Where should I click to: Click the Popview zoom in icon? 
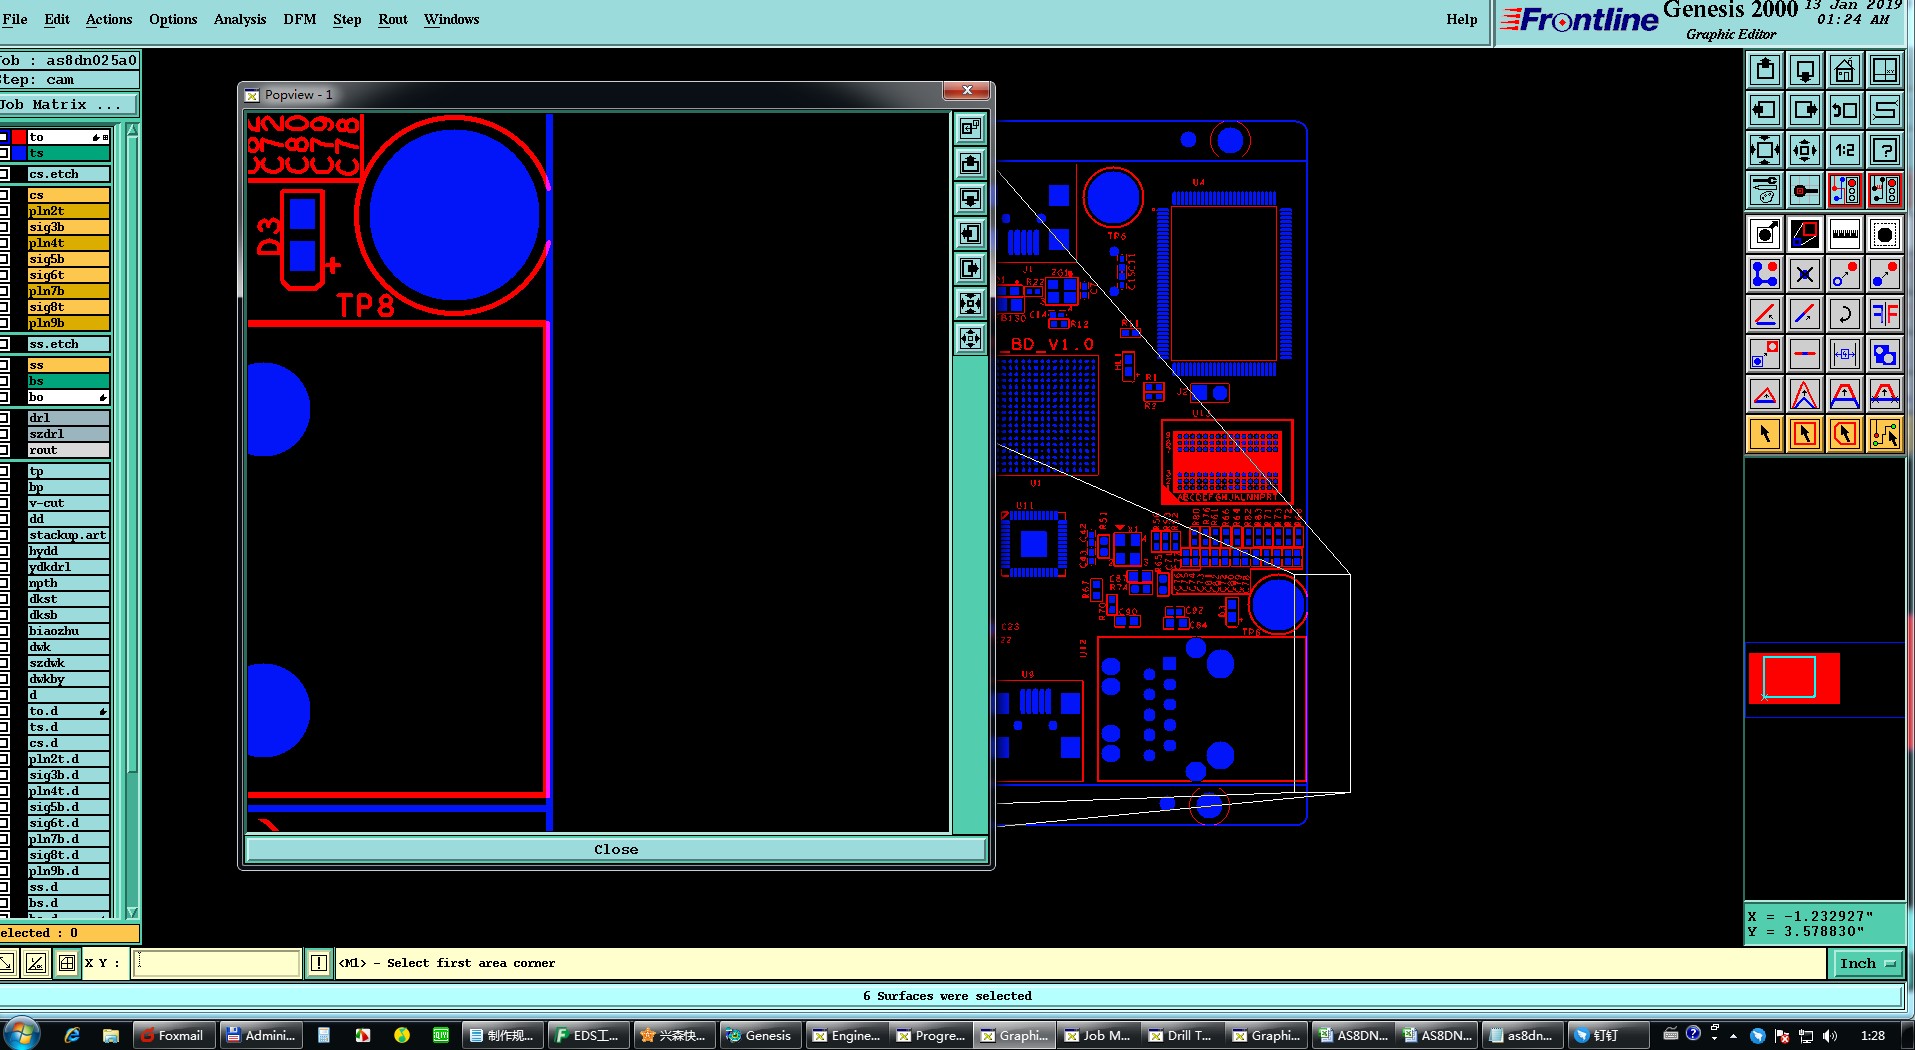[970, 304]
